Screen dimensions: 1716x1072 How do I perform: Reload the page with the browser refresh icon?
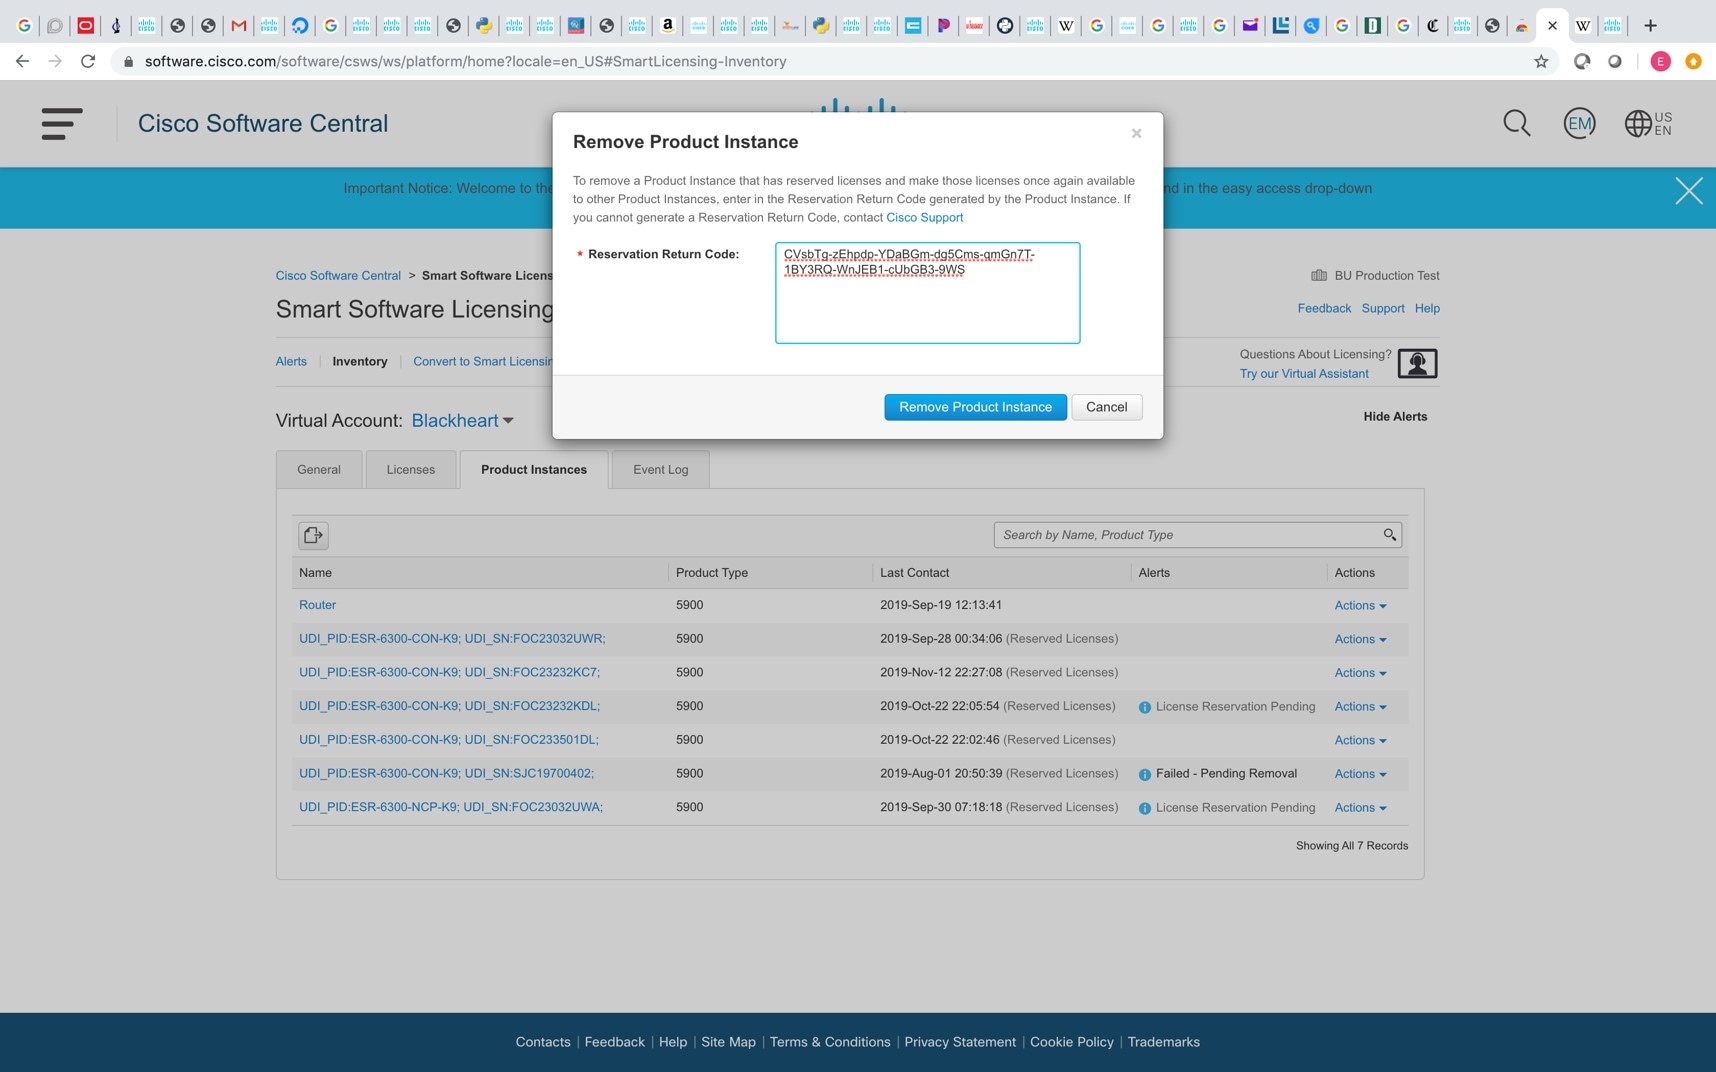click(88, 61)
